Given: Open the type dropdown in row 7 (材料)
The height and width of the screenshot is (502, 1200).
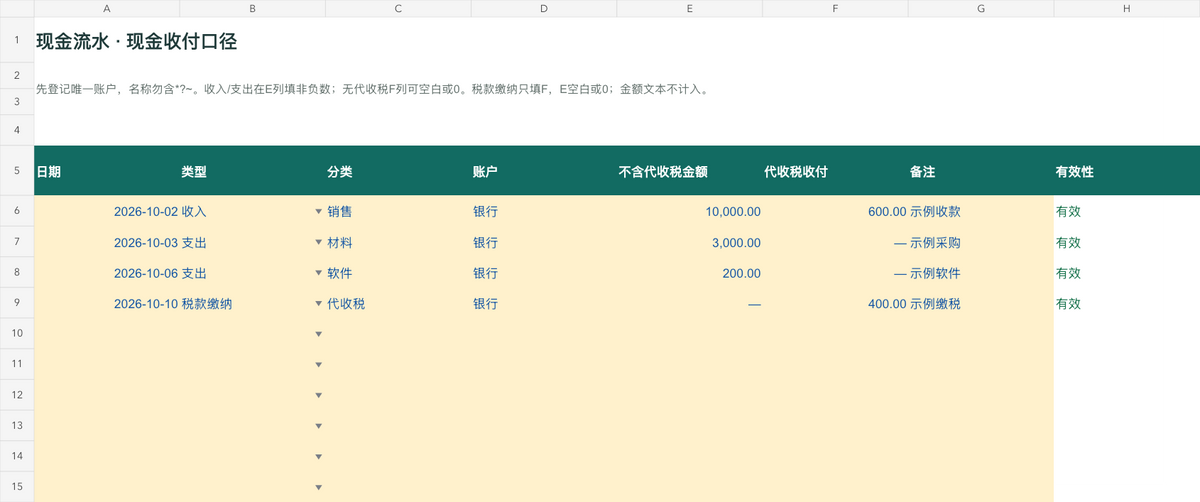Looking at the screenshot, I should (318, 243).
